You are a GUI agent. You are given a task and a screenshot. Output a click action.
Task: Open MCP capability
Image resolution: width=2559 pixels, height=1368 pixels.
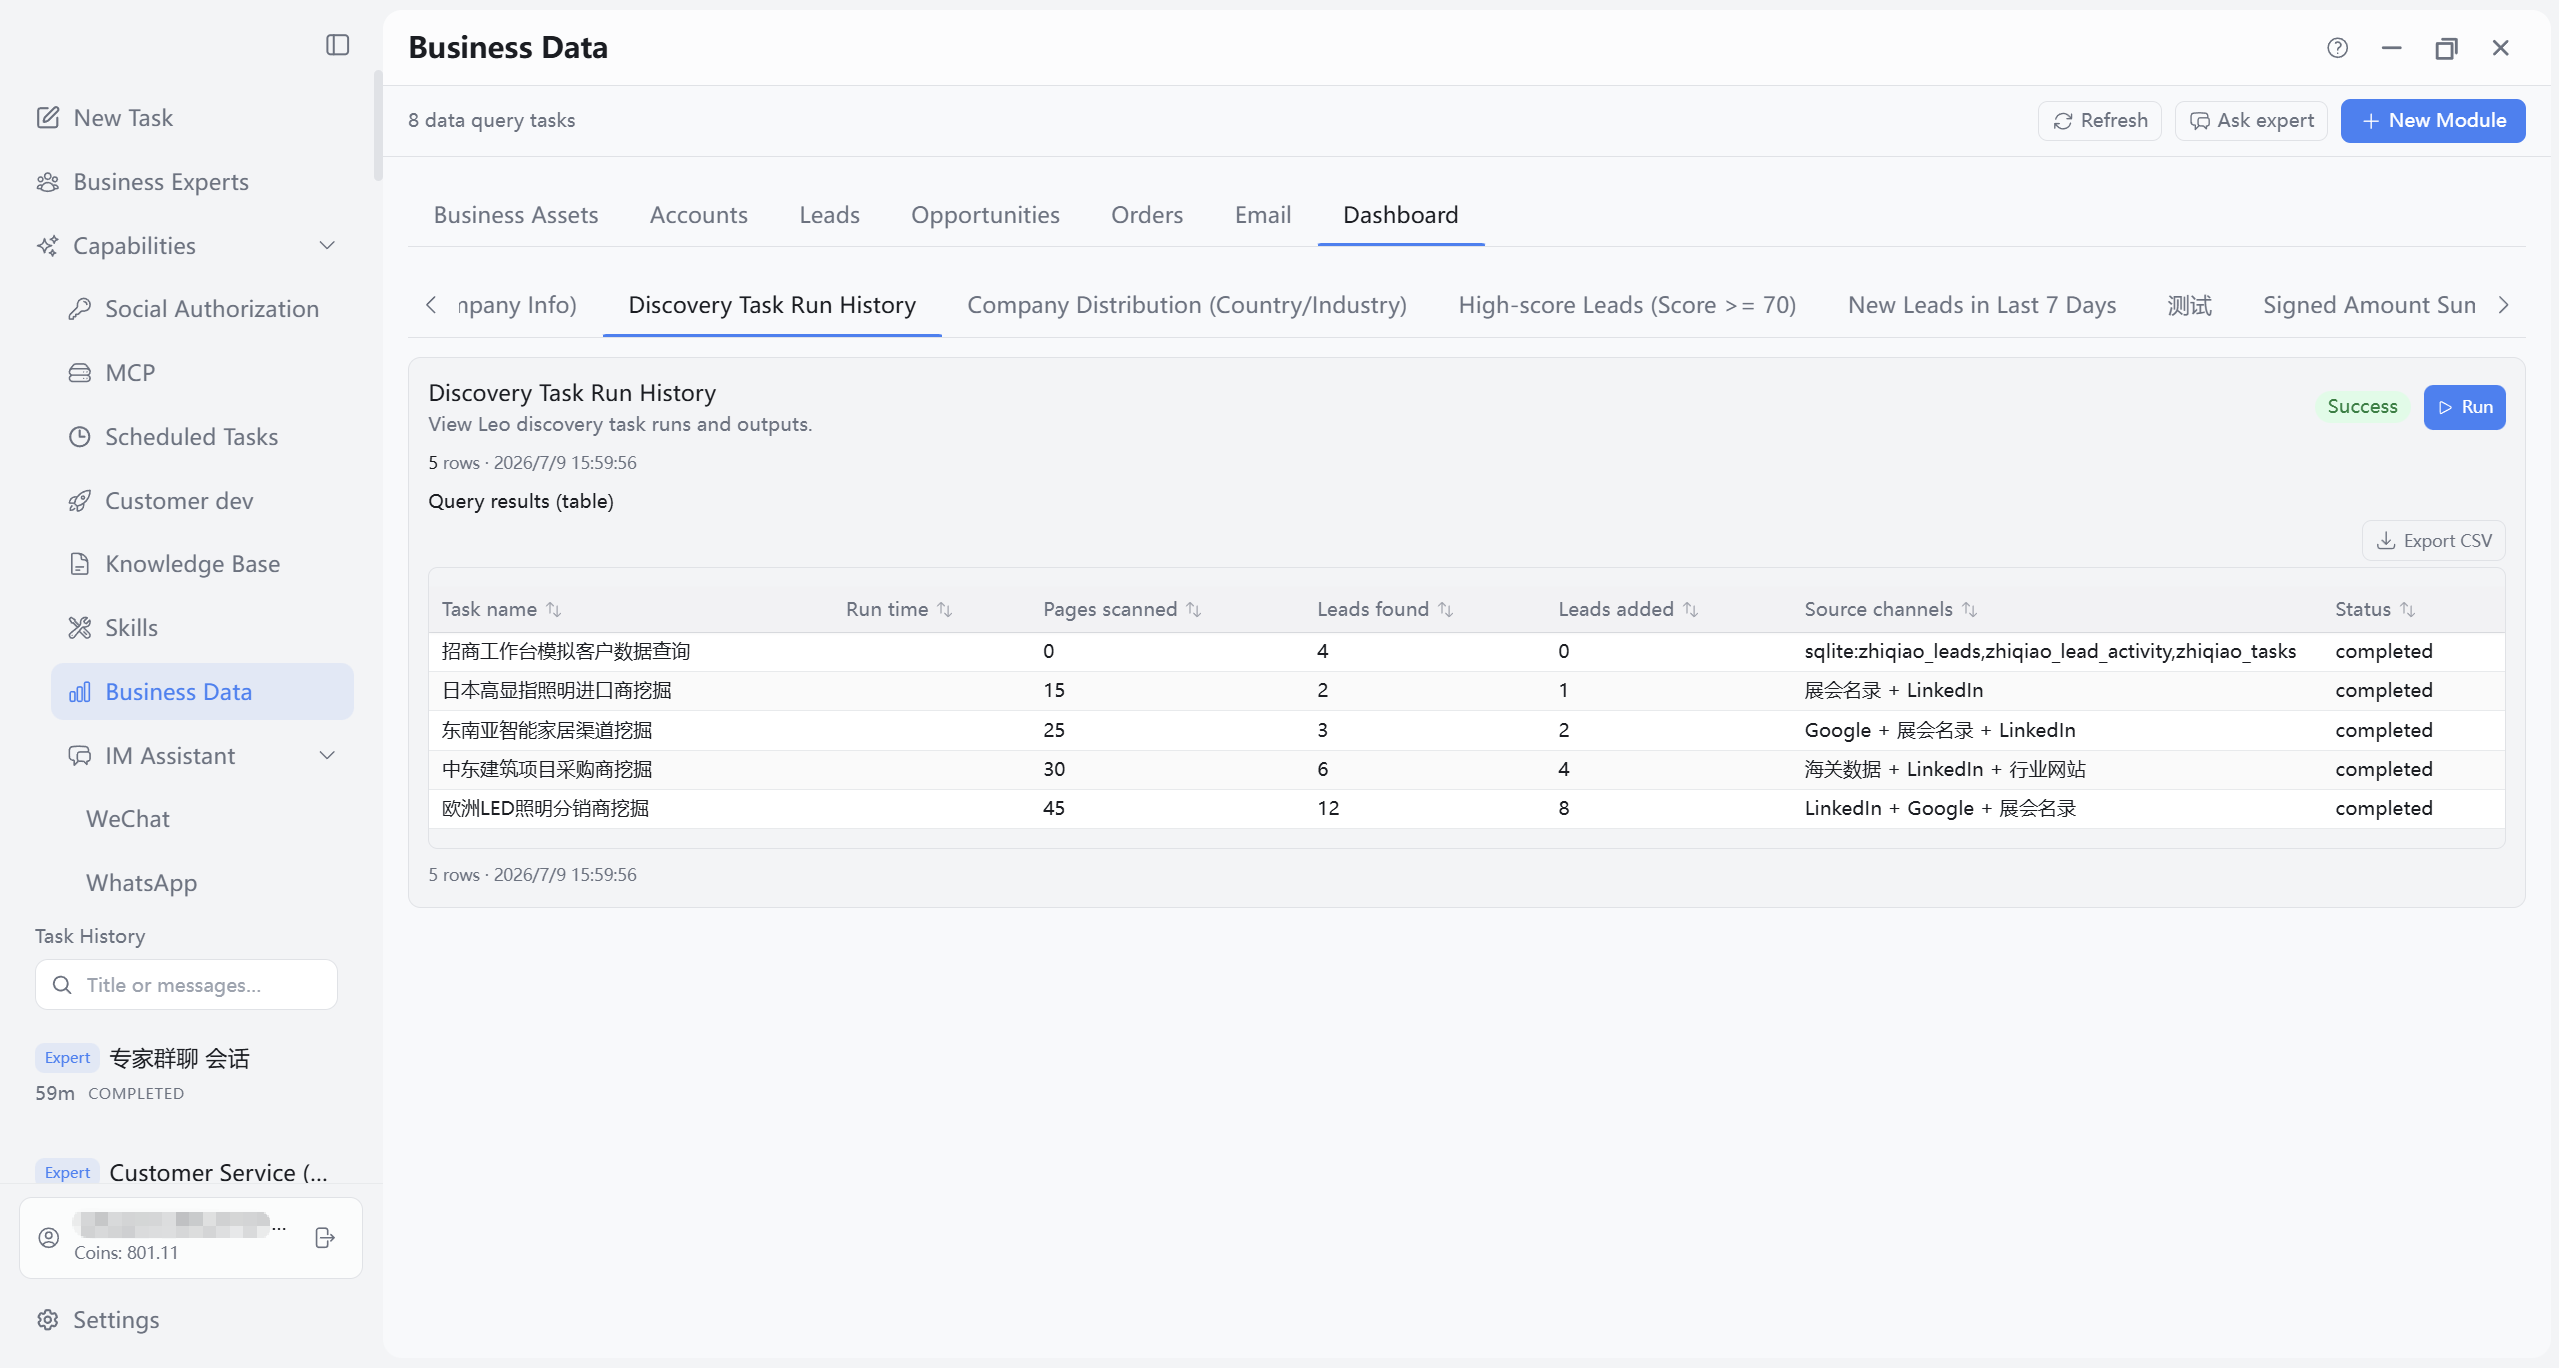203,373
